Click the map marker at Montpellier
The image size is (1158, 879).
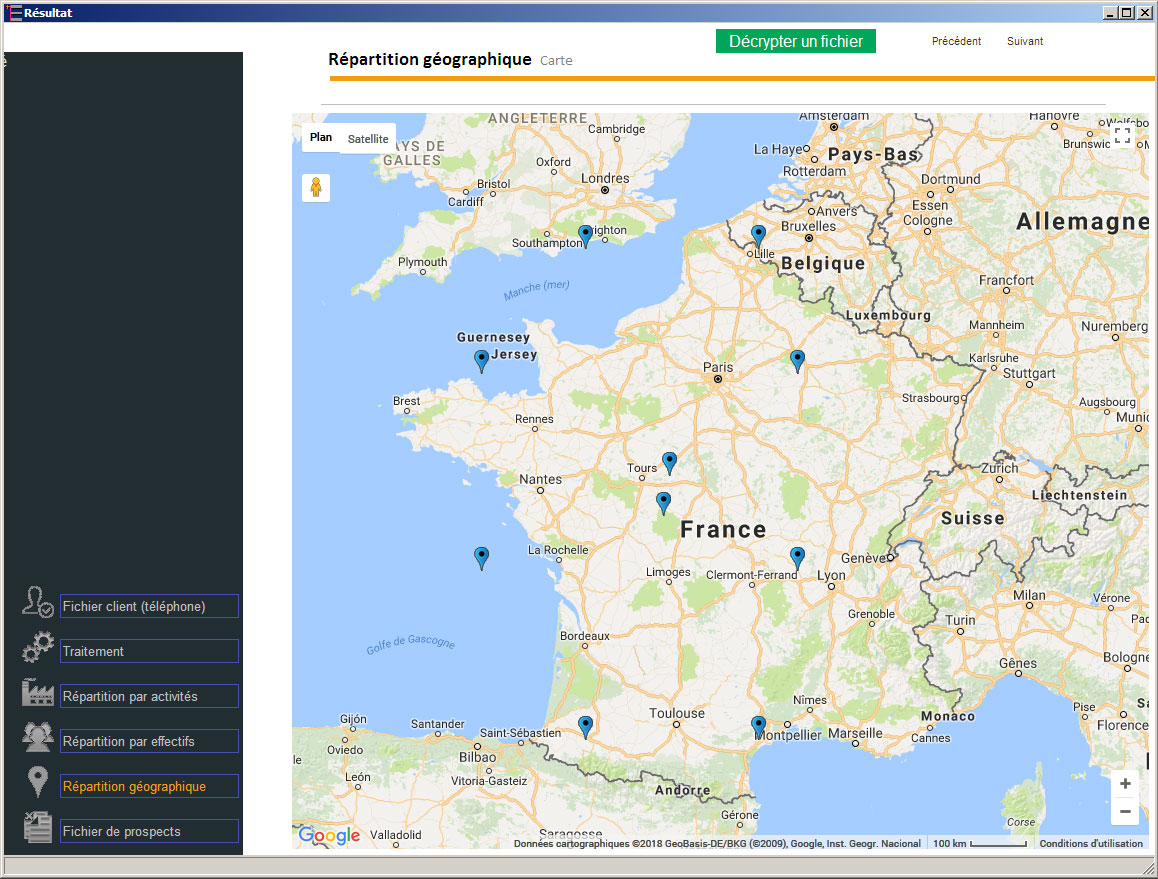point(758,727)
